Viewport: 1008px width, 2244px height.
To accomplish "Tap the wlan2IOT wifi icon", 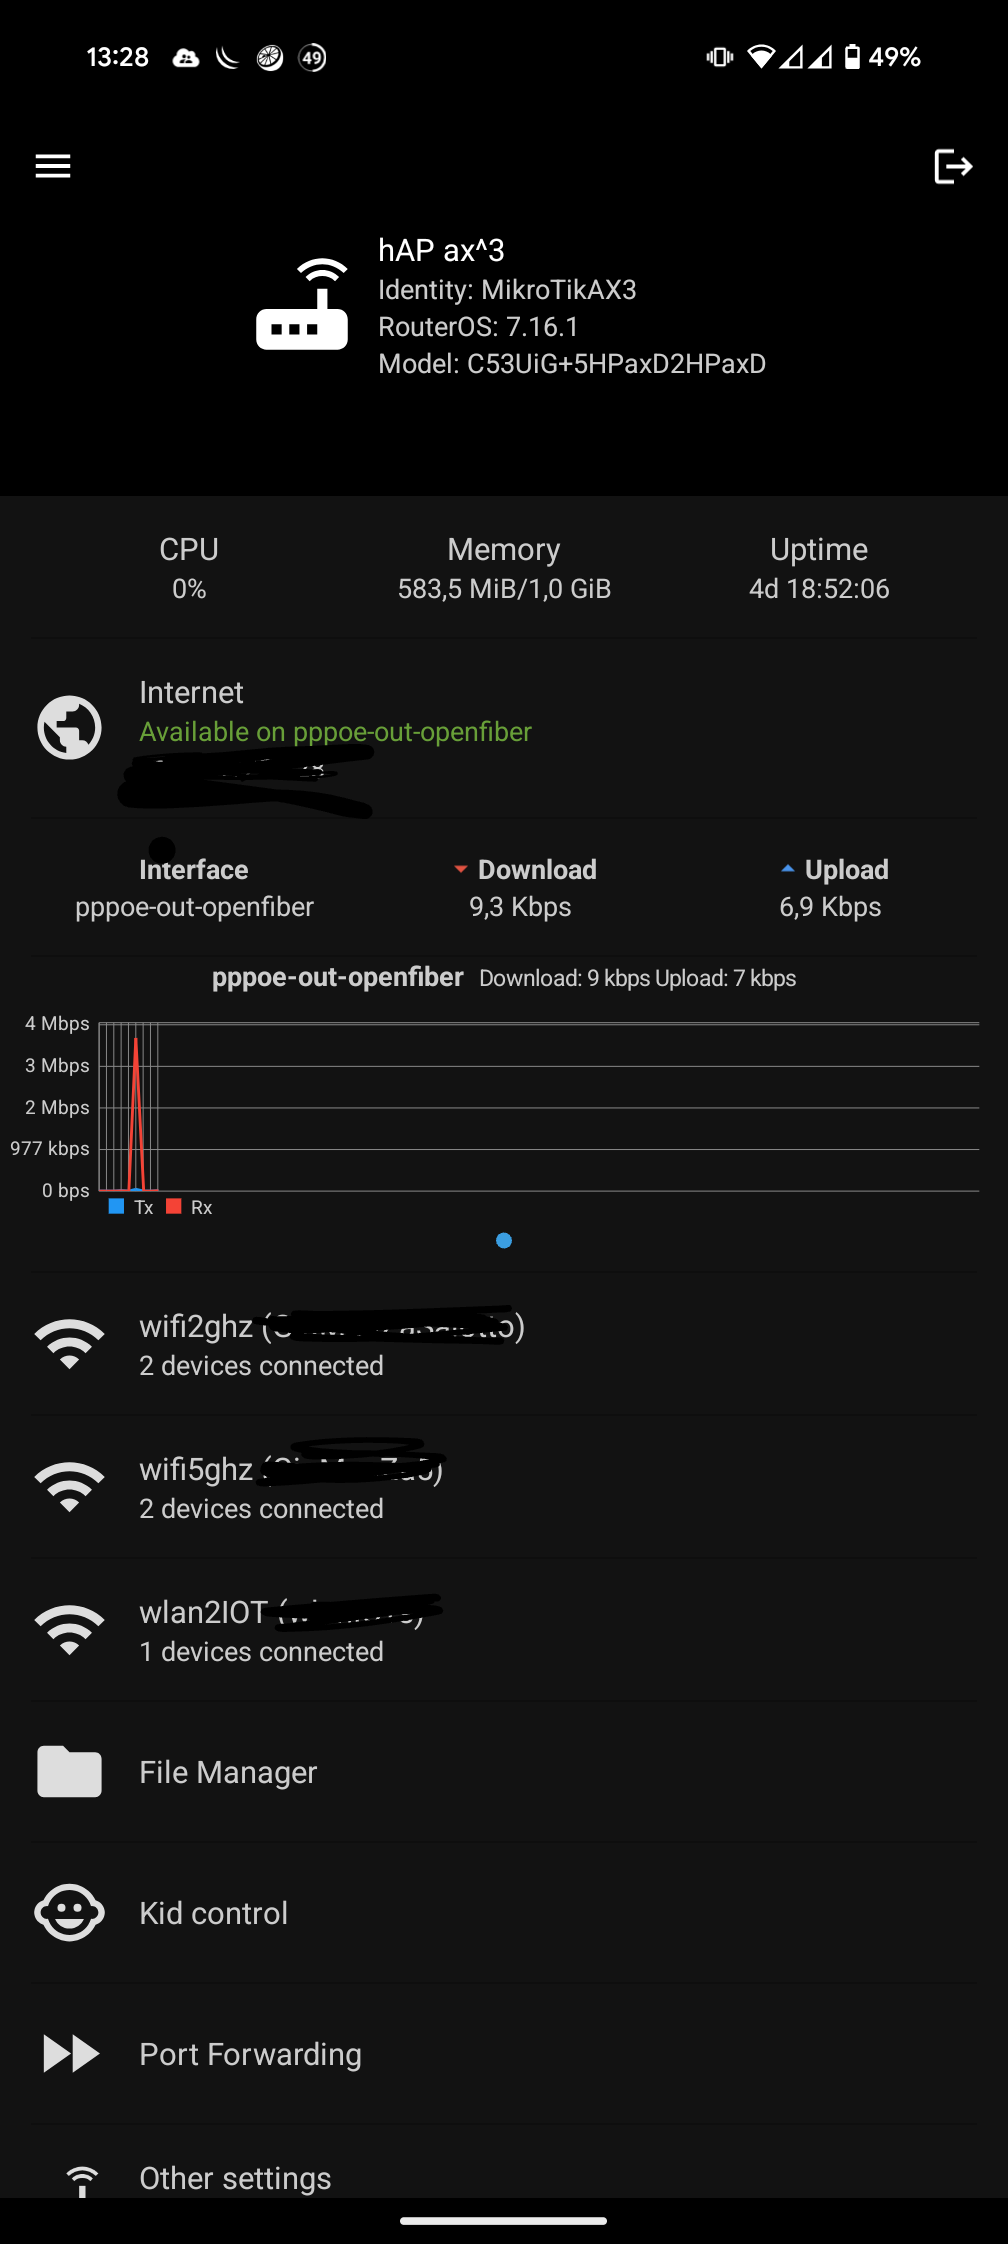I will click(69, 1628).
